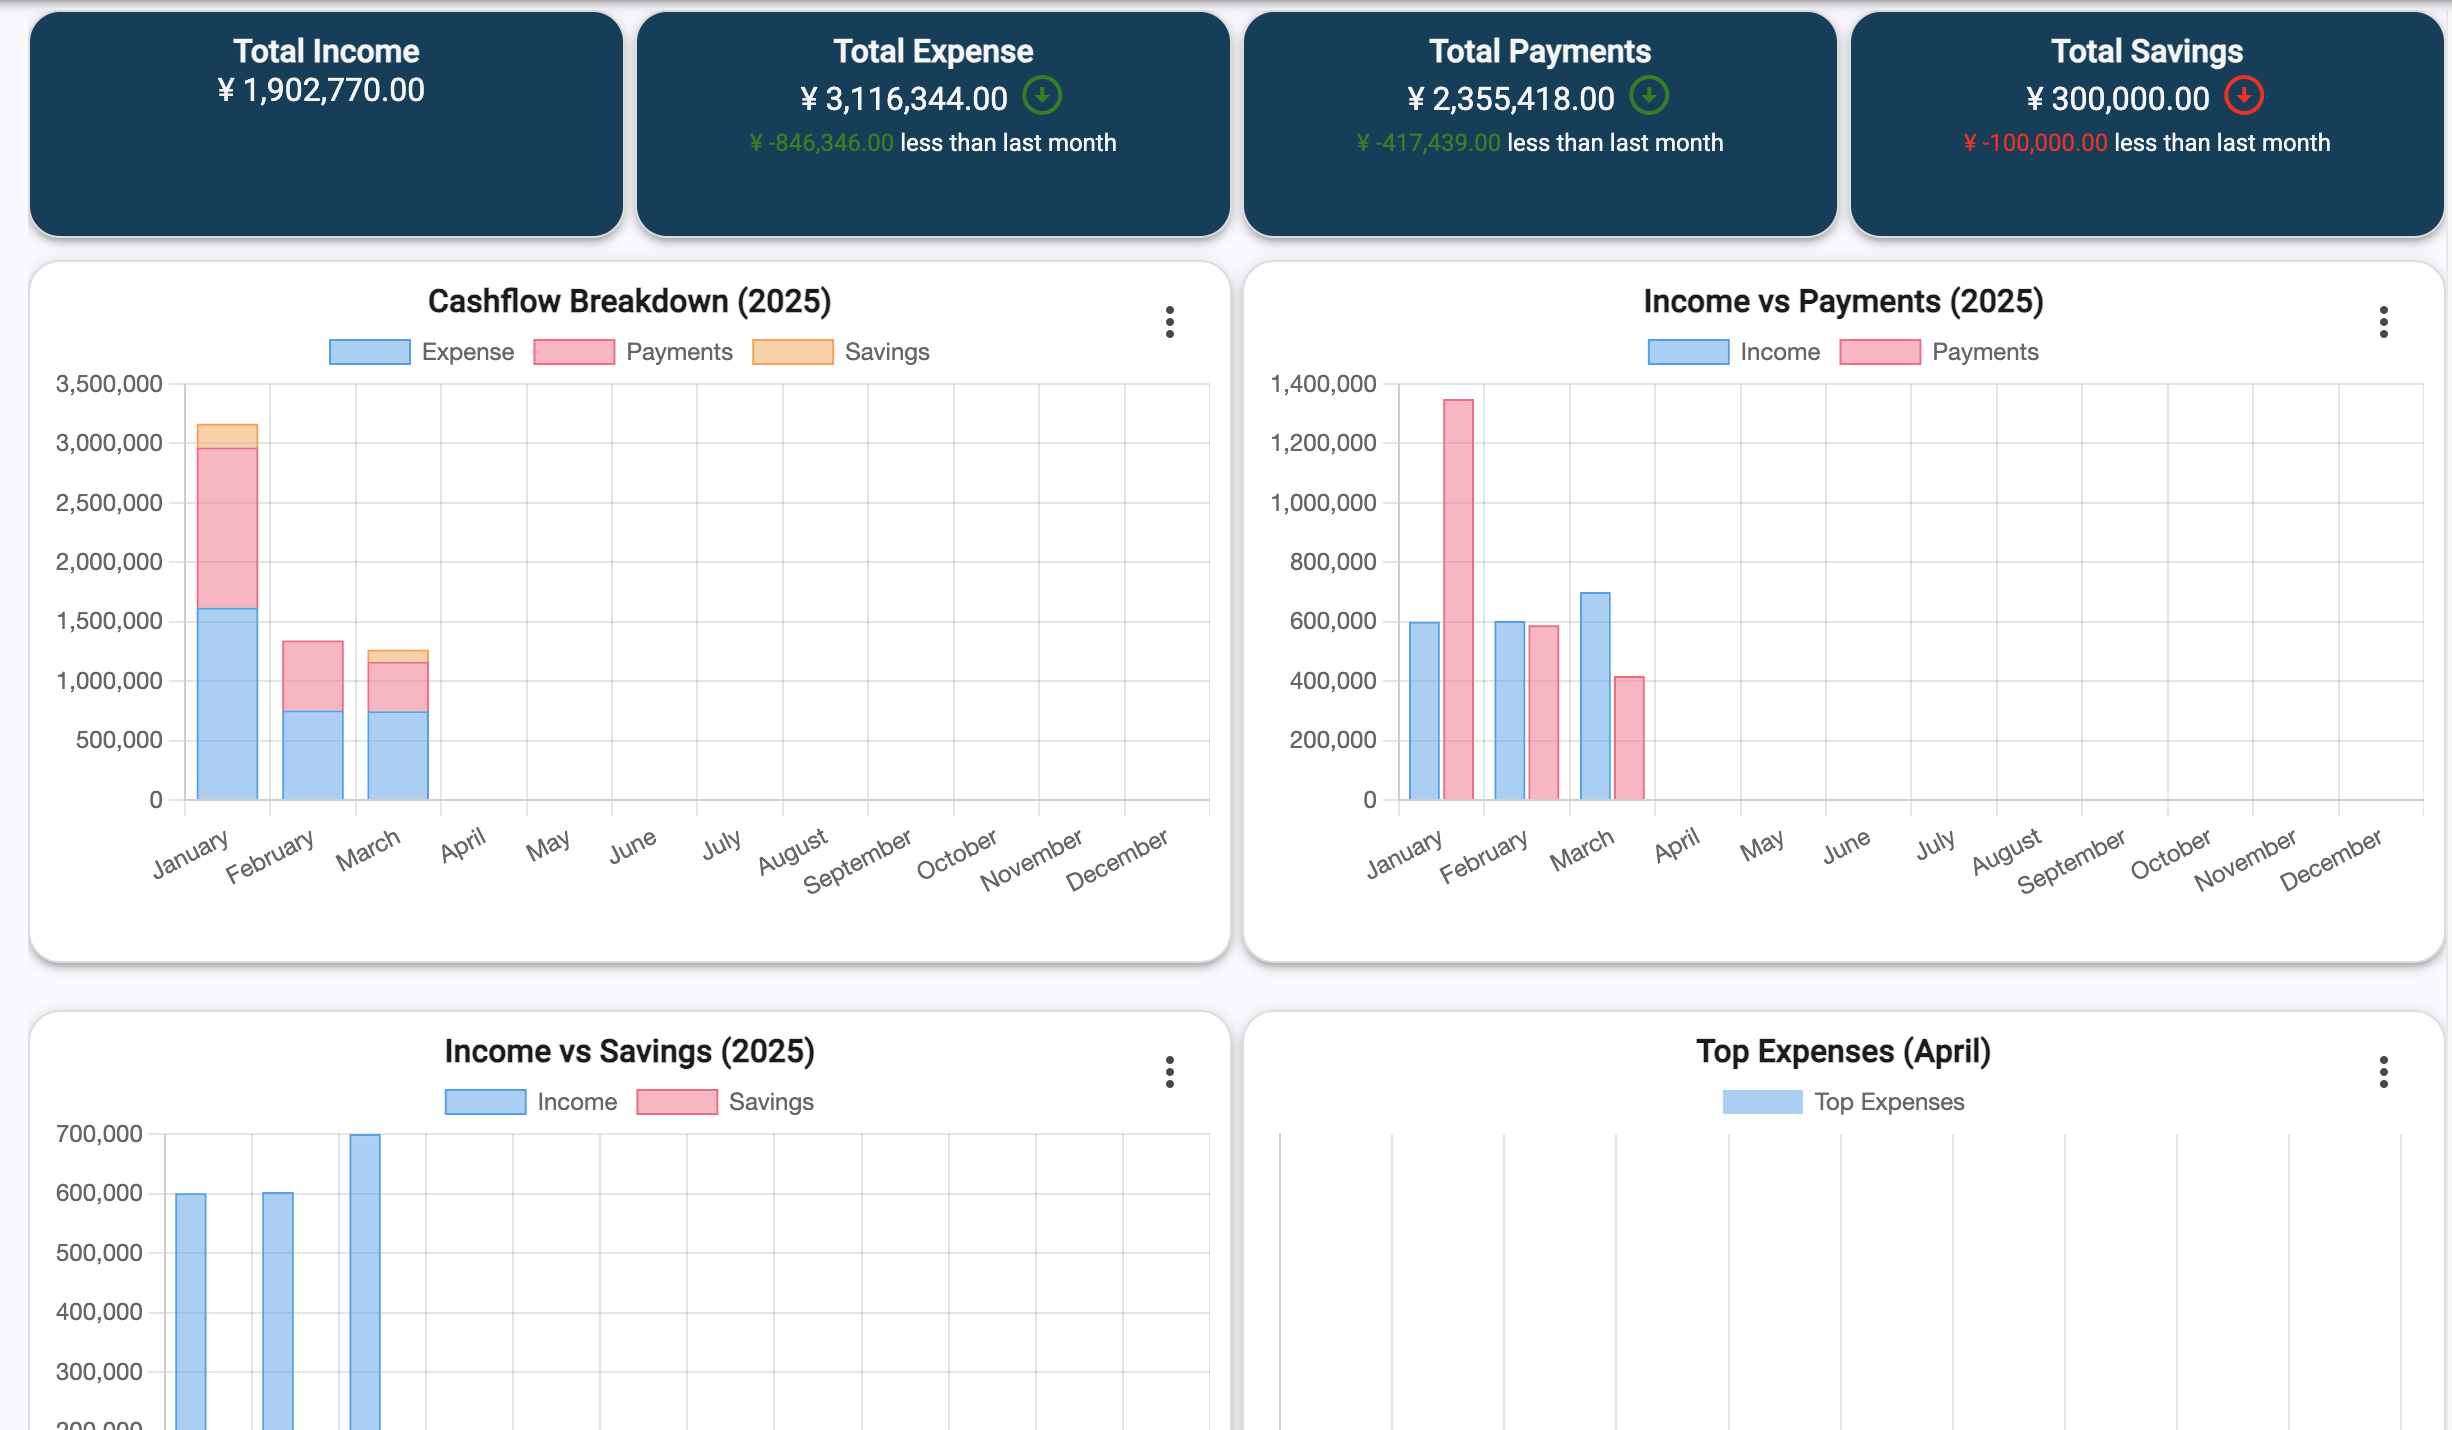Hide Income series in Income vs Payments legend
Image resolution: width=2452 pixels, height=1430 pixels.
click(x=1734, y=352)
